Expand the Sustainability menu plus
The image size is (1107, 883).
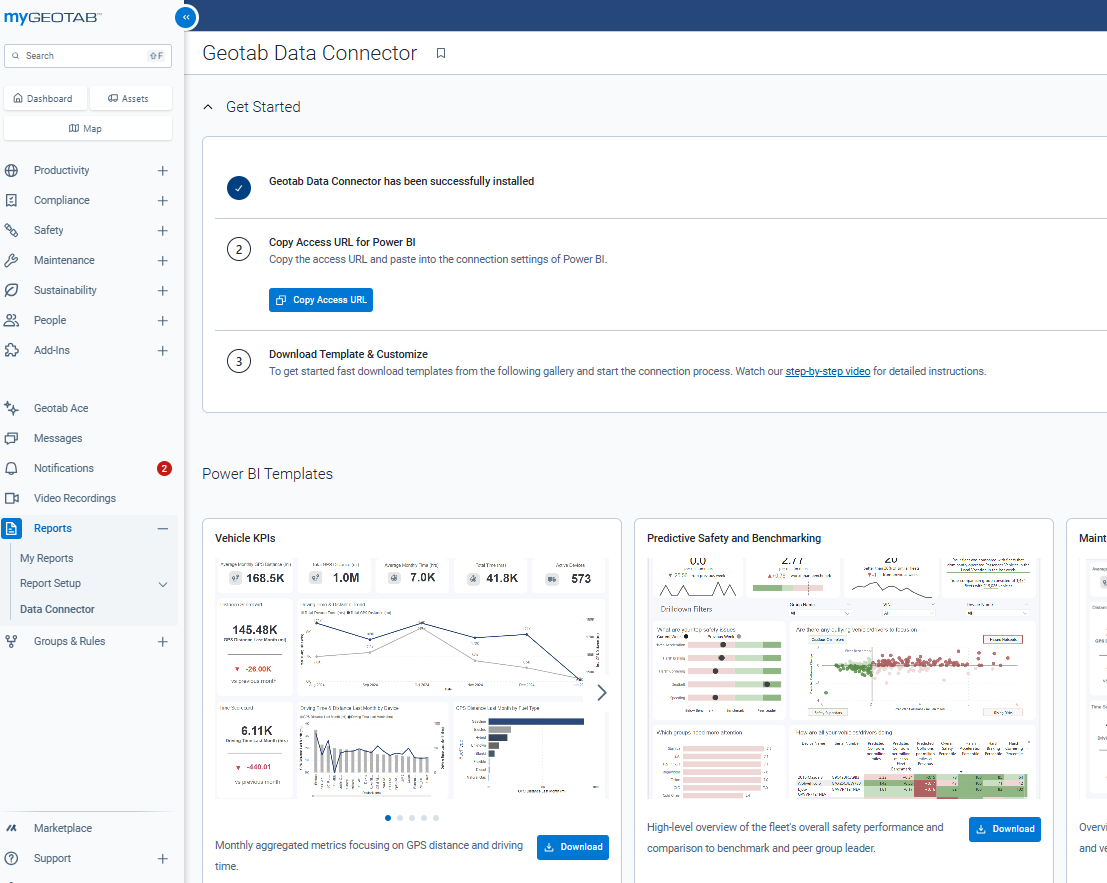pos(162,291)
